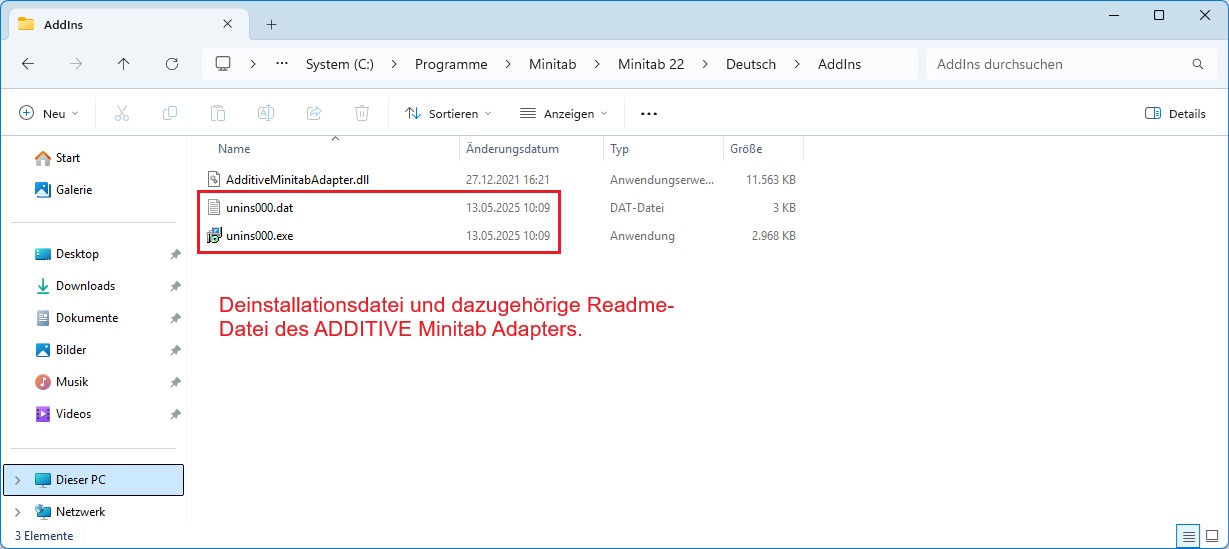This screenshot has height=549, width=1229.
Task: Click the Cut scissors icon
Action: click(122, 113)
